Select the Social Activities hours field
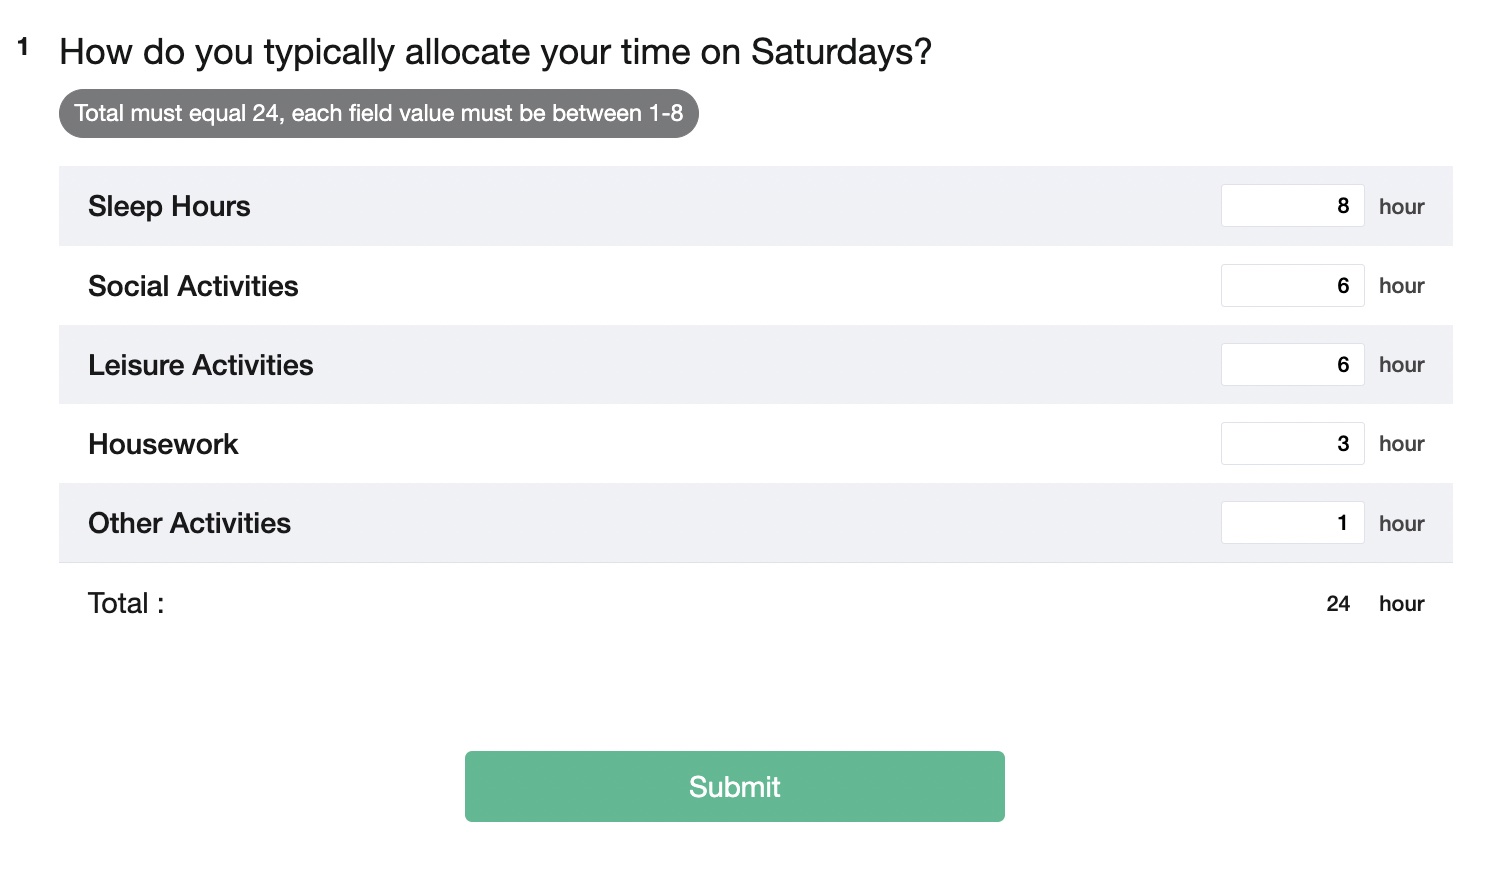 point(1292,285)
